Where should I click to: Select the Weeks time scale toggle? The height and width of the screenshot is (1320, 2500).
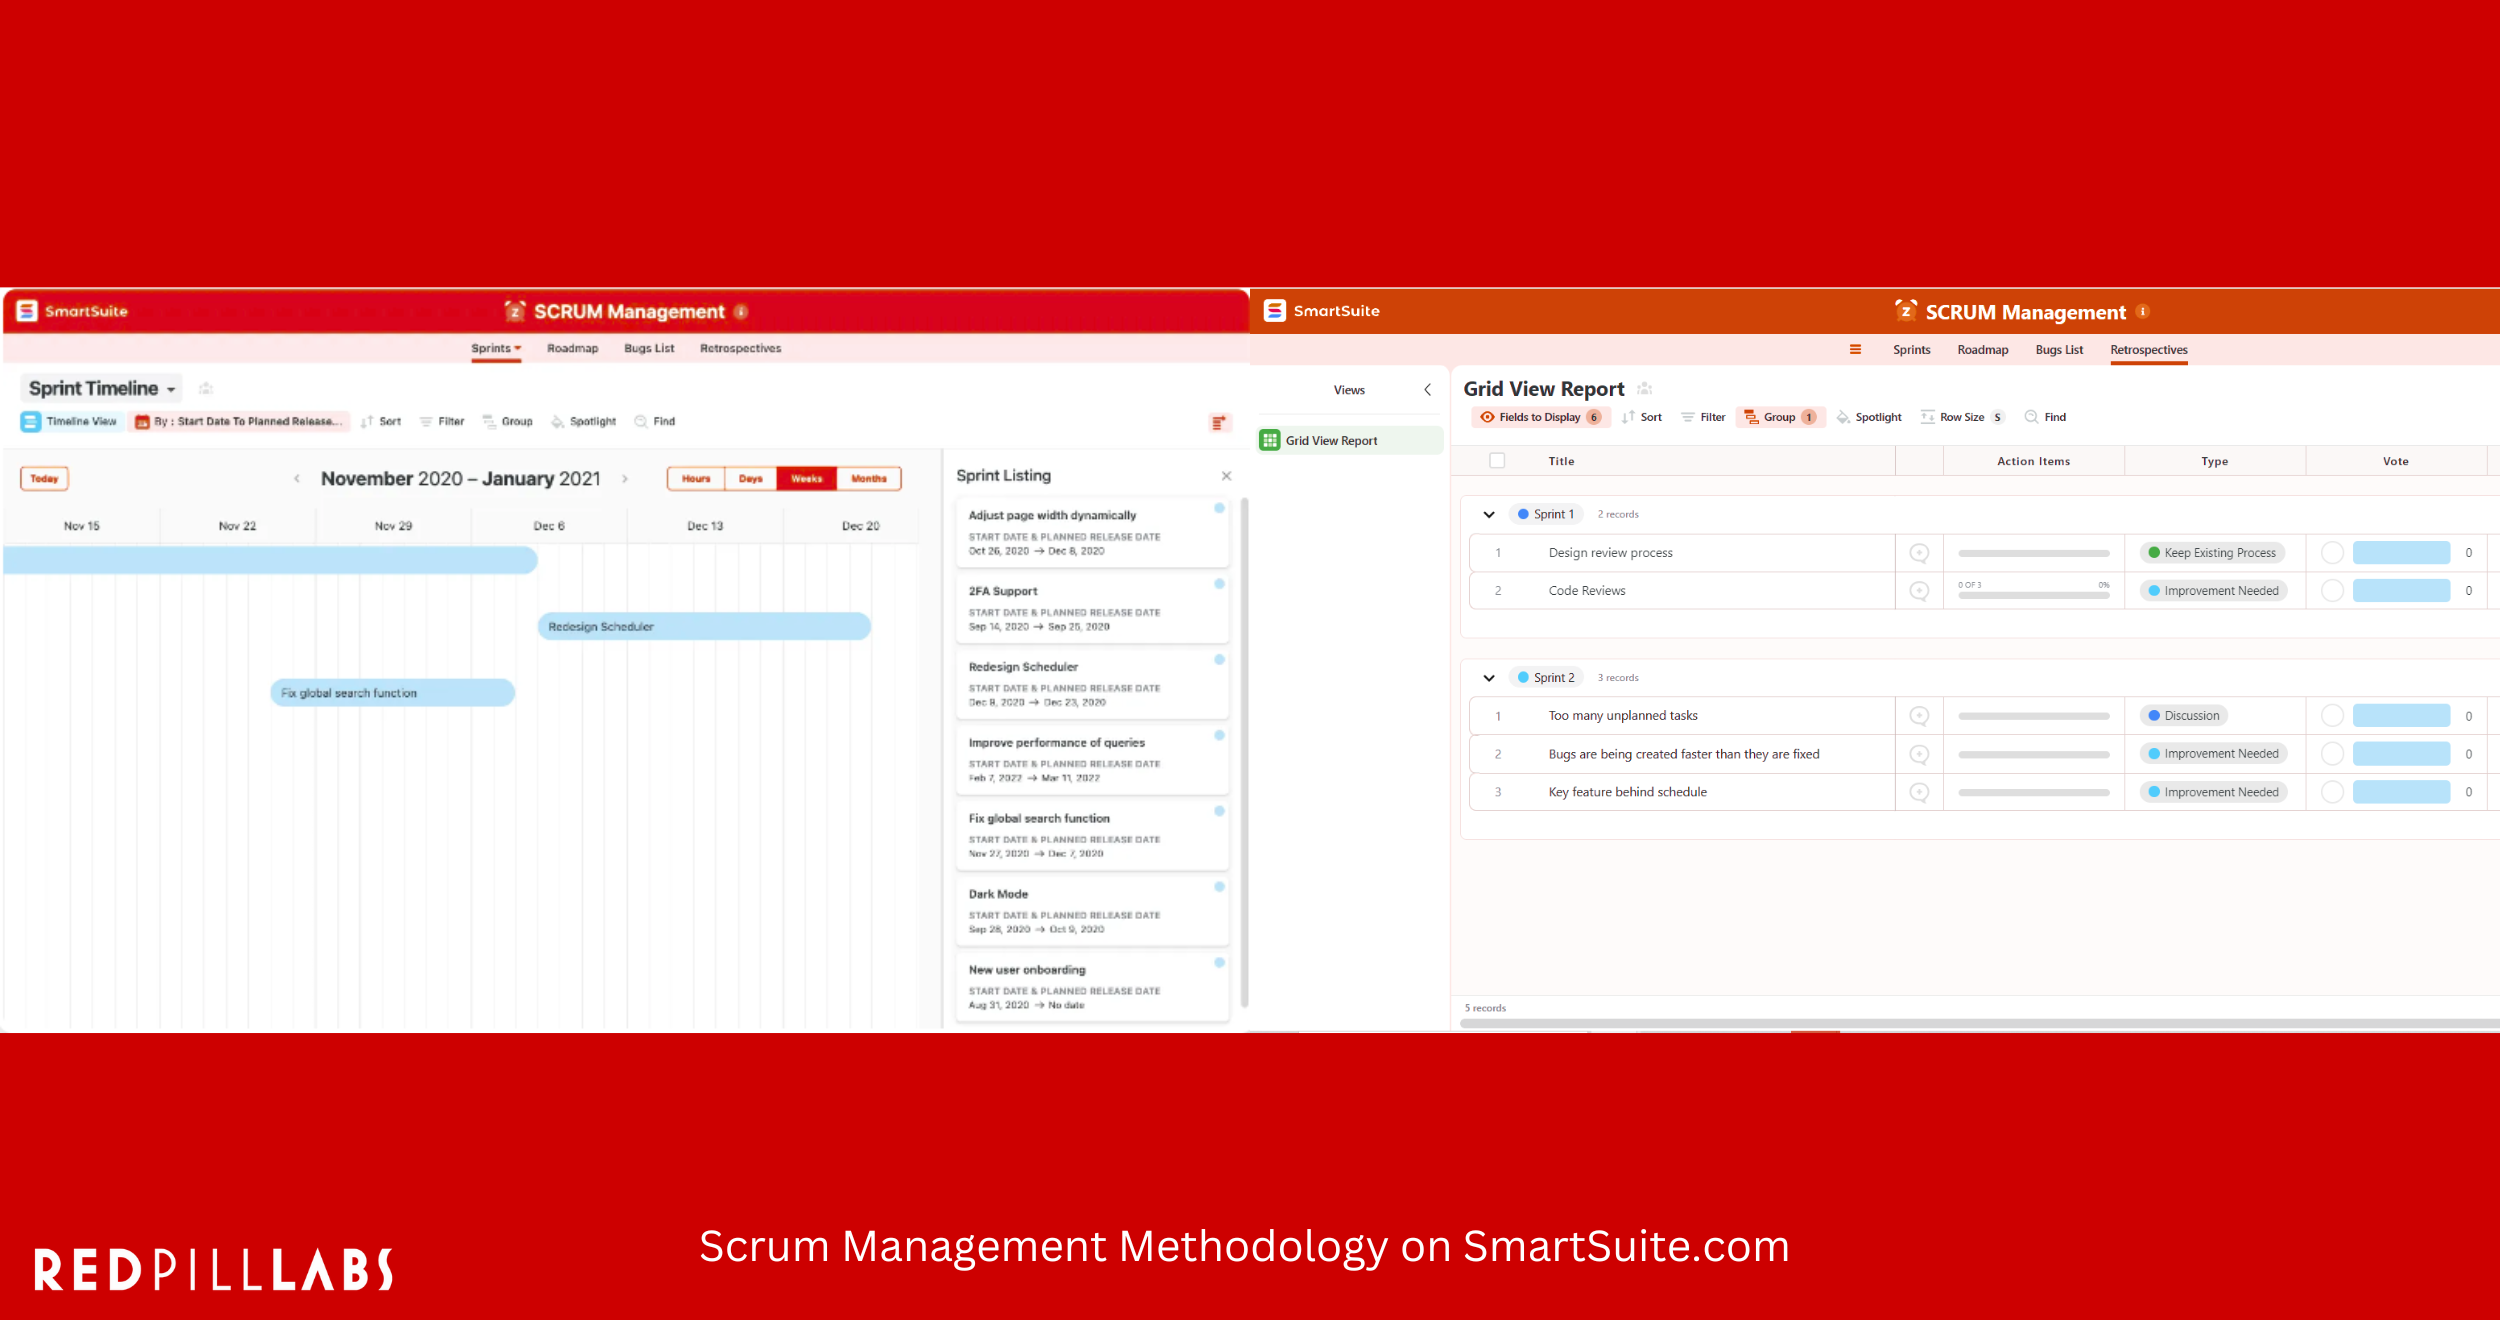pyautogui.click(x=806, y=478)
